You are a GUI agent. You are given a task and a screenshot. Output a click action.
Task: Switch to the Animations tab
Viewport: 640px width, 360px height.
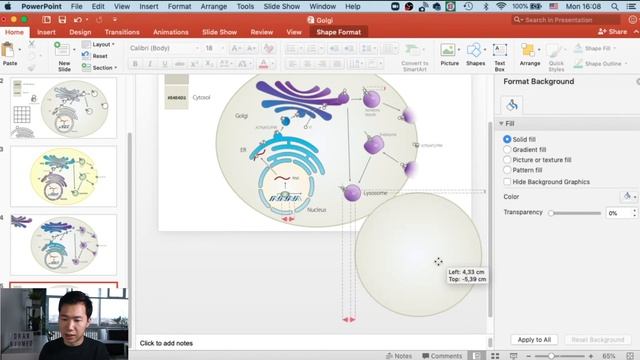171,32
